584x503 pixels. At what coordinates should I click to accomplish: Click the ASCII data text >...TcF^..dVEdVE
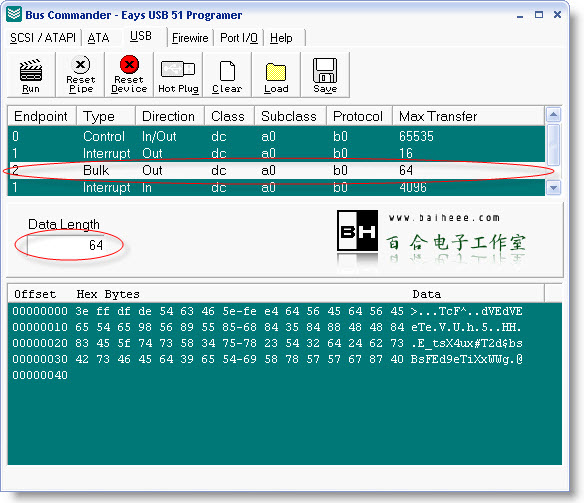[x=467, y=311]
